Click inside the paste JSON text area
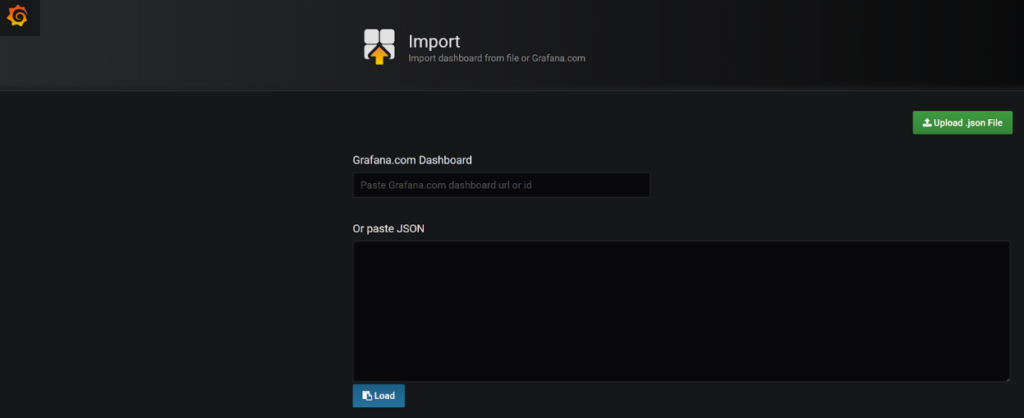 (x=680, y=310)
